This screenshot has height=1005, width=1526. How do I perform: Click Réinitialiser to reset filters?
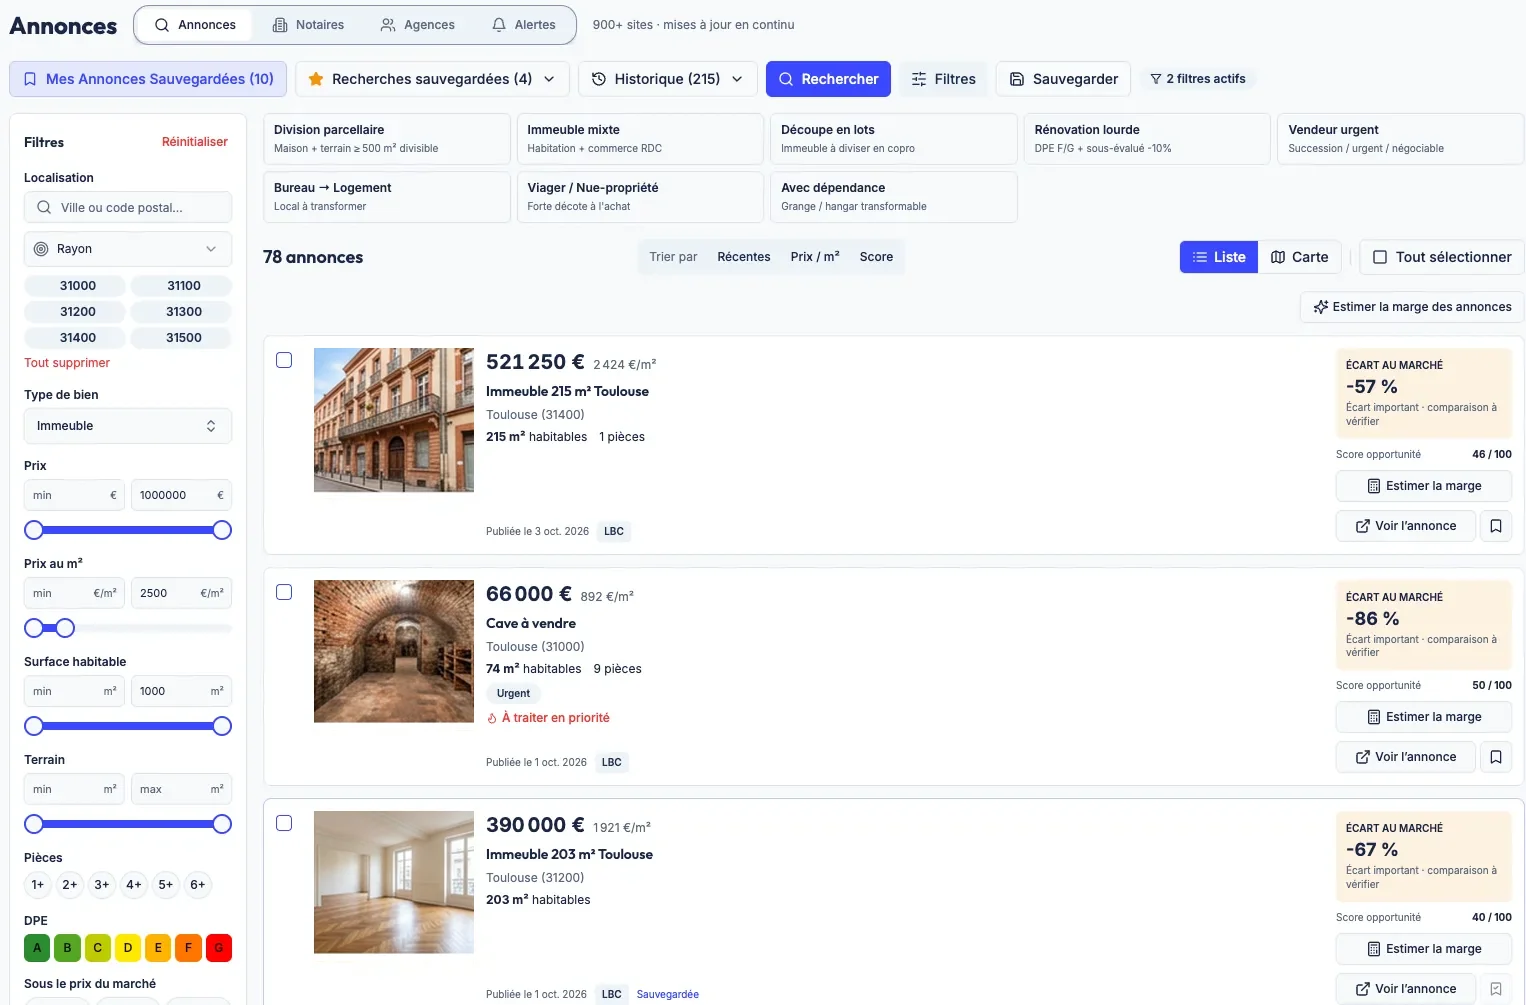[195, 142]
